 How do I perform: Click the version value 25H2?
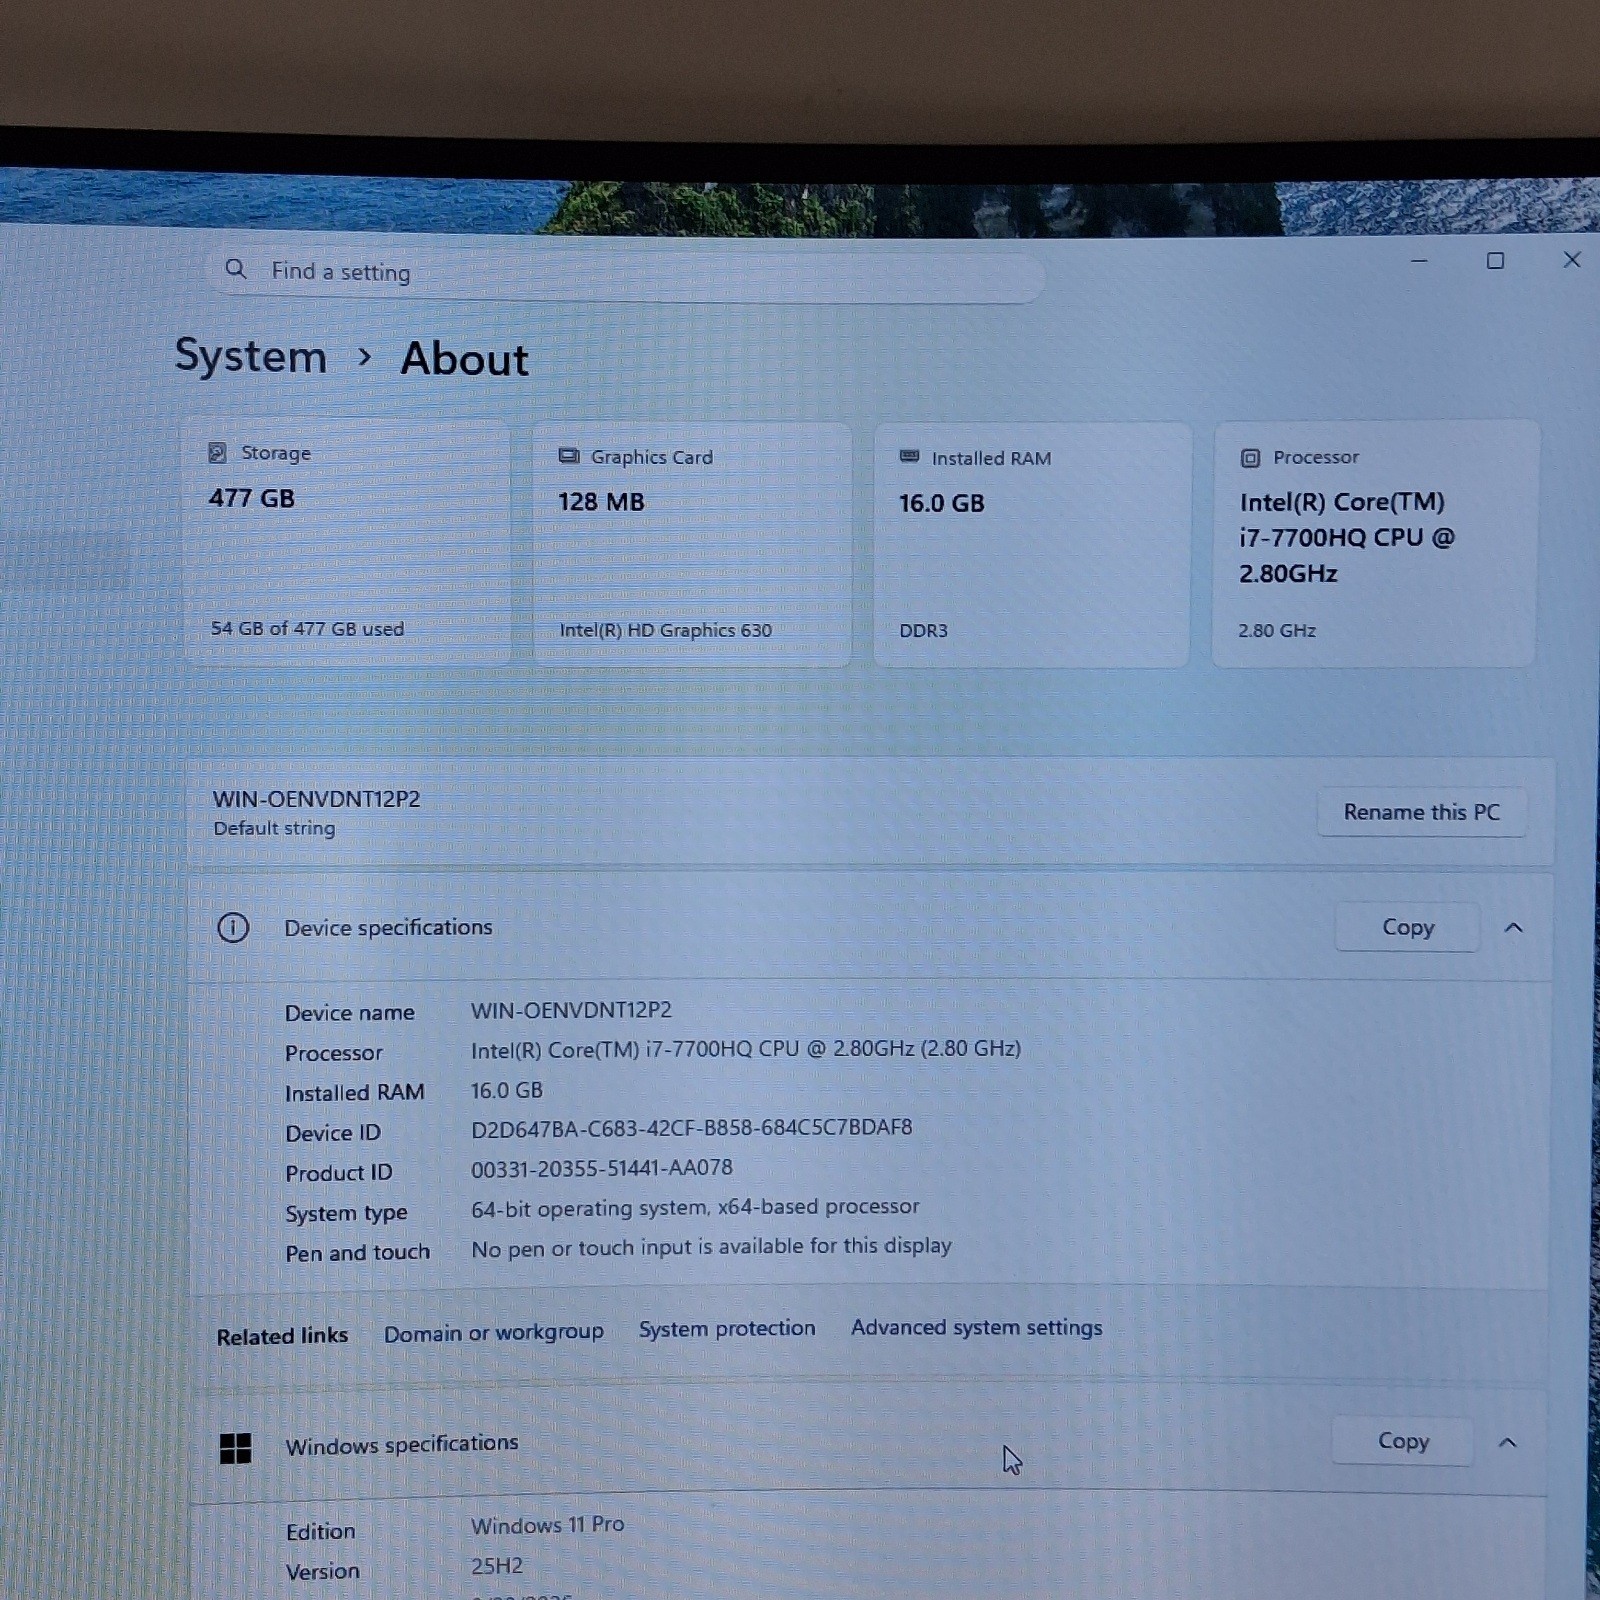pos(497,1566)
